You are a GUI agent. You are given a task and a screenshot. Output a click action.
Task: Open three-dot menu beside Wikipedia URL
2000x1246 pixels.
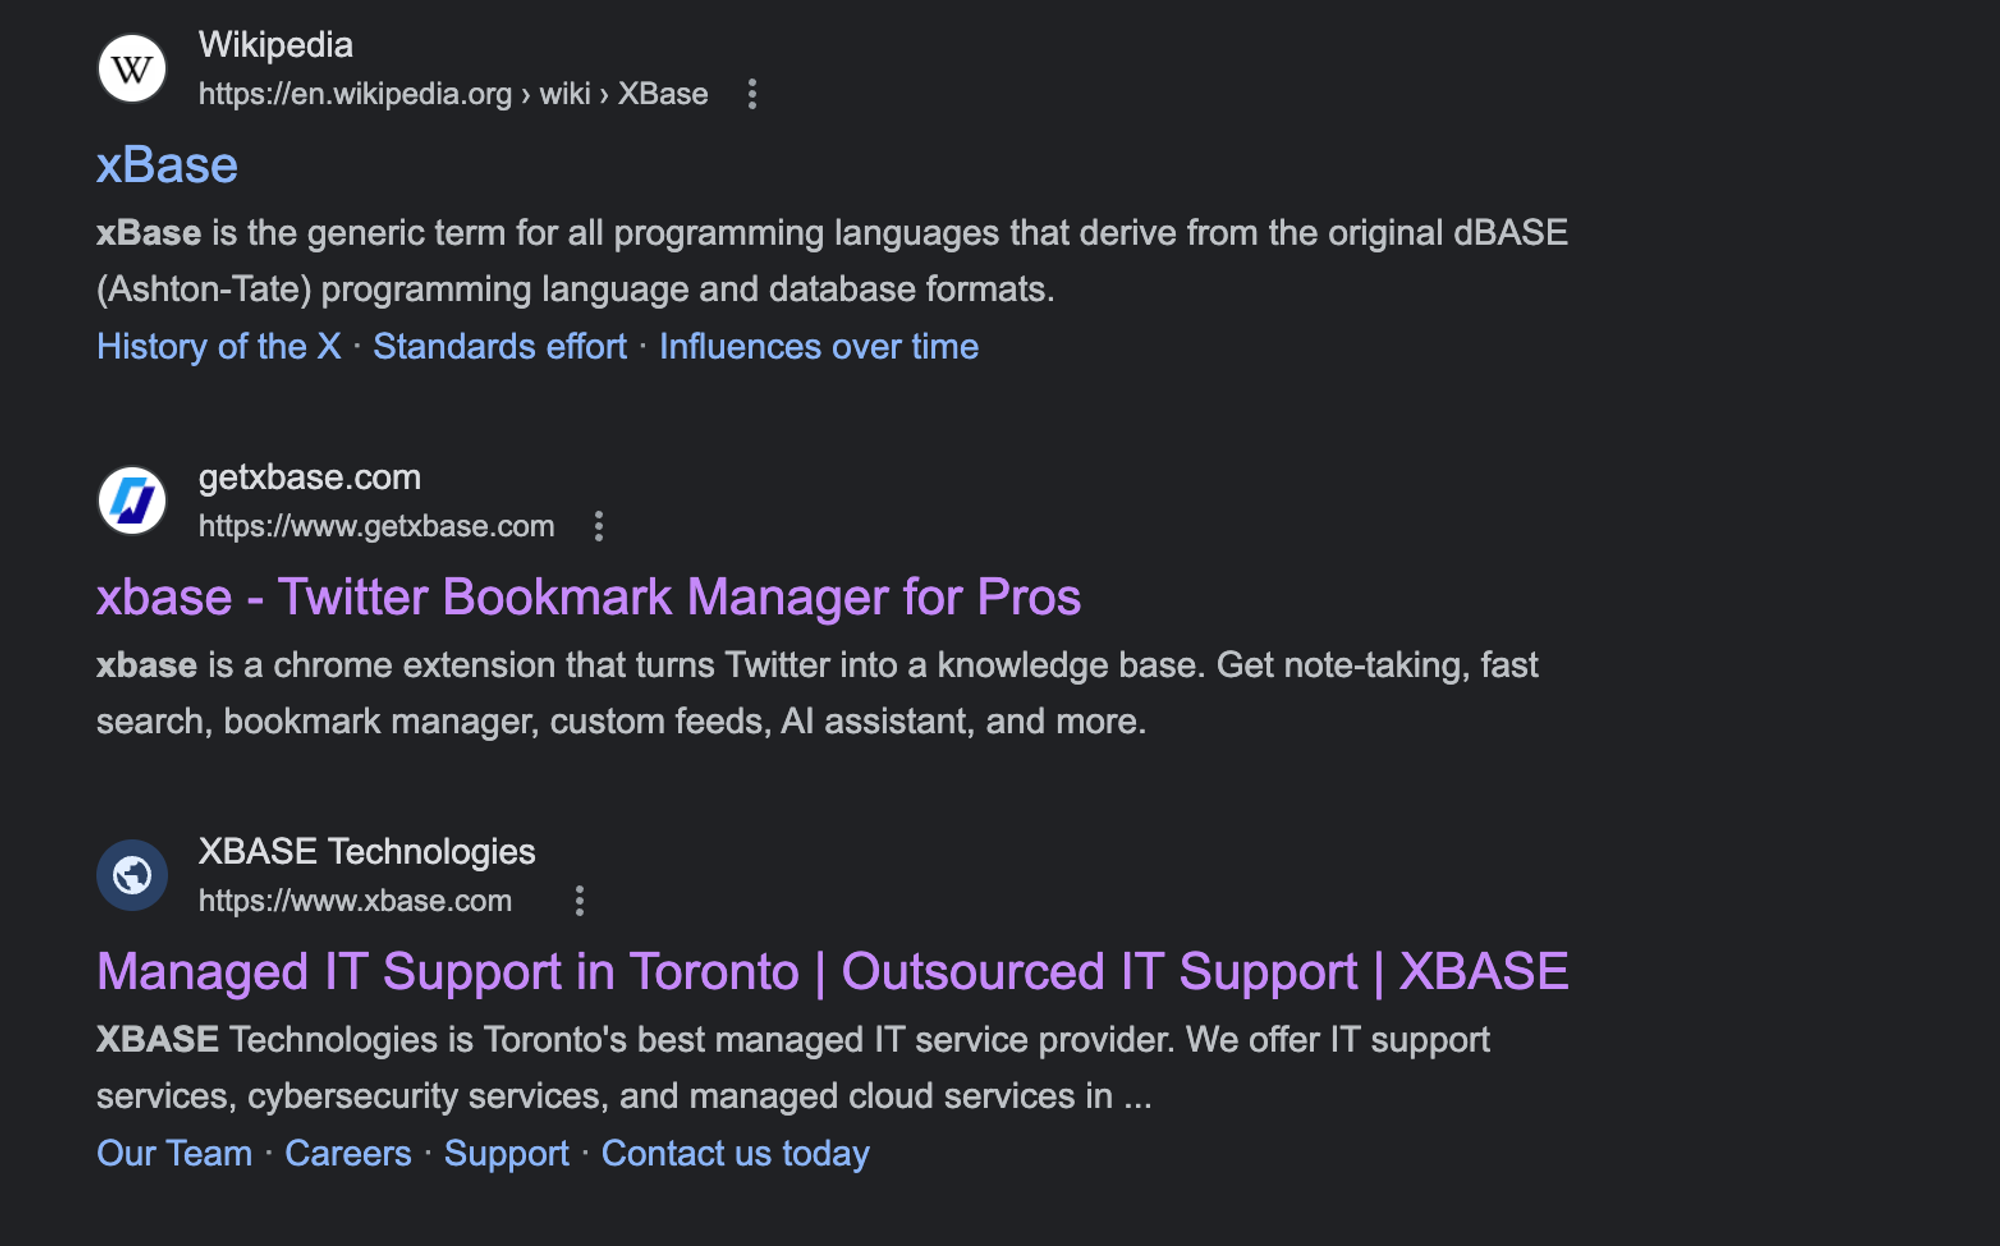point(752,94)
